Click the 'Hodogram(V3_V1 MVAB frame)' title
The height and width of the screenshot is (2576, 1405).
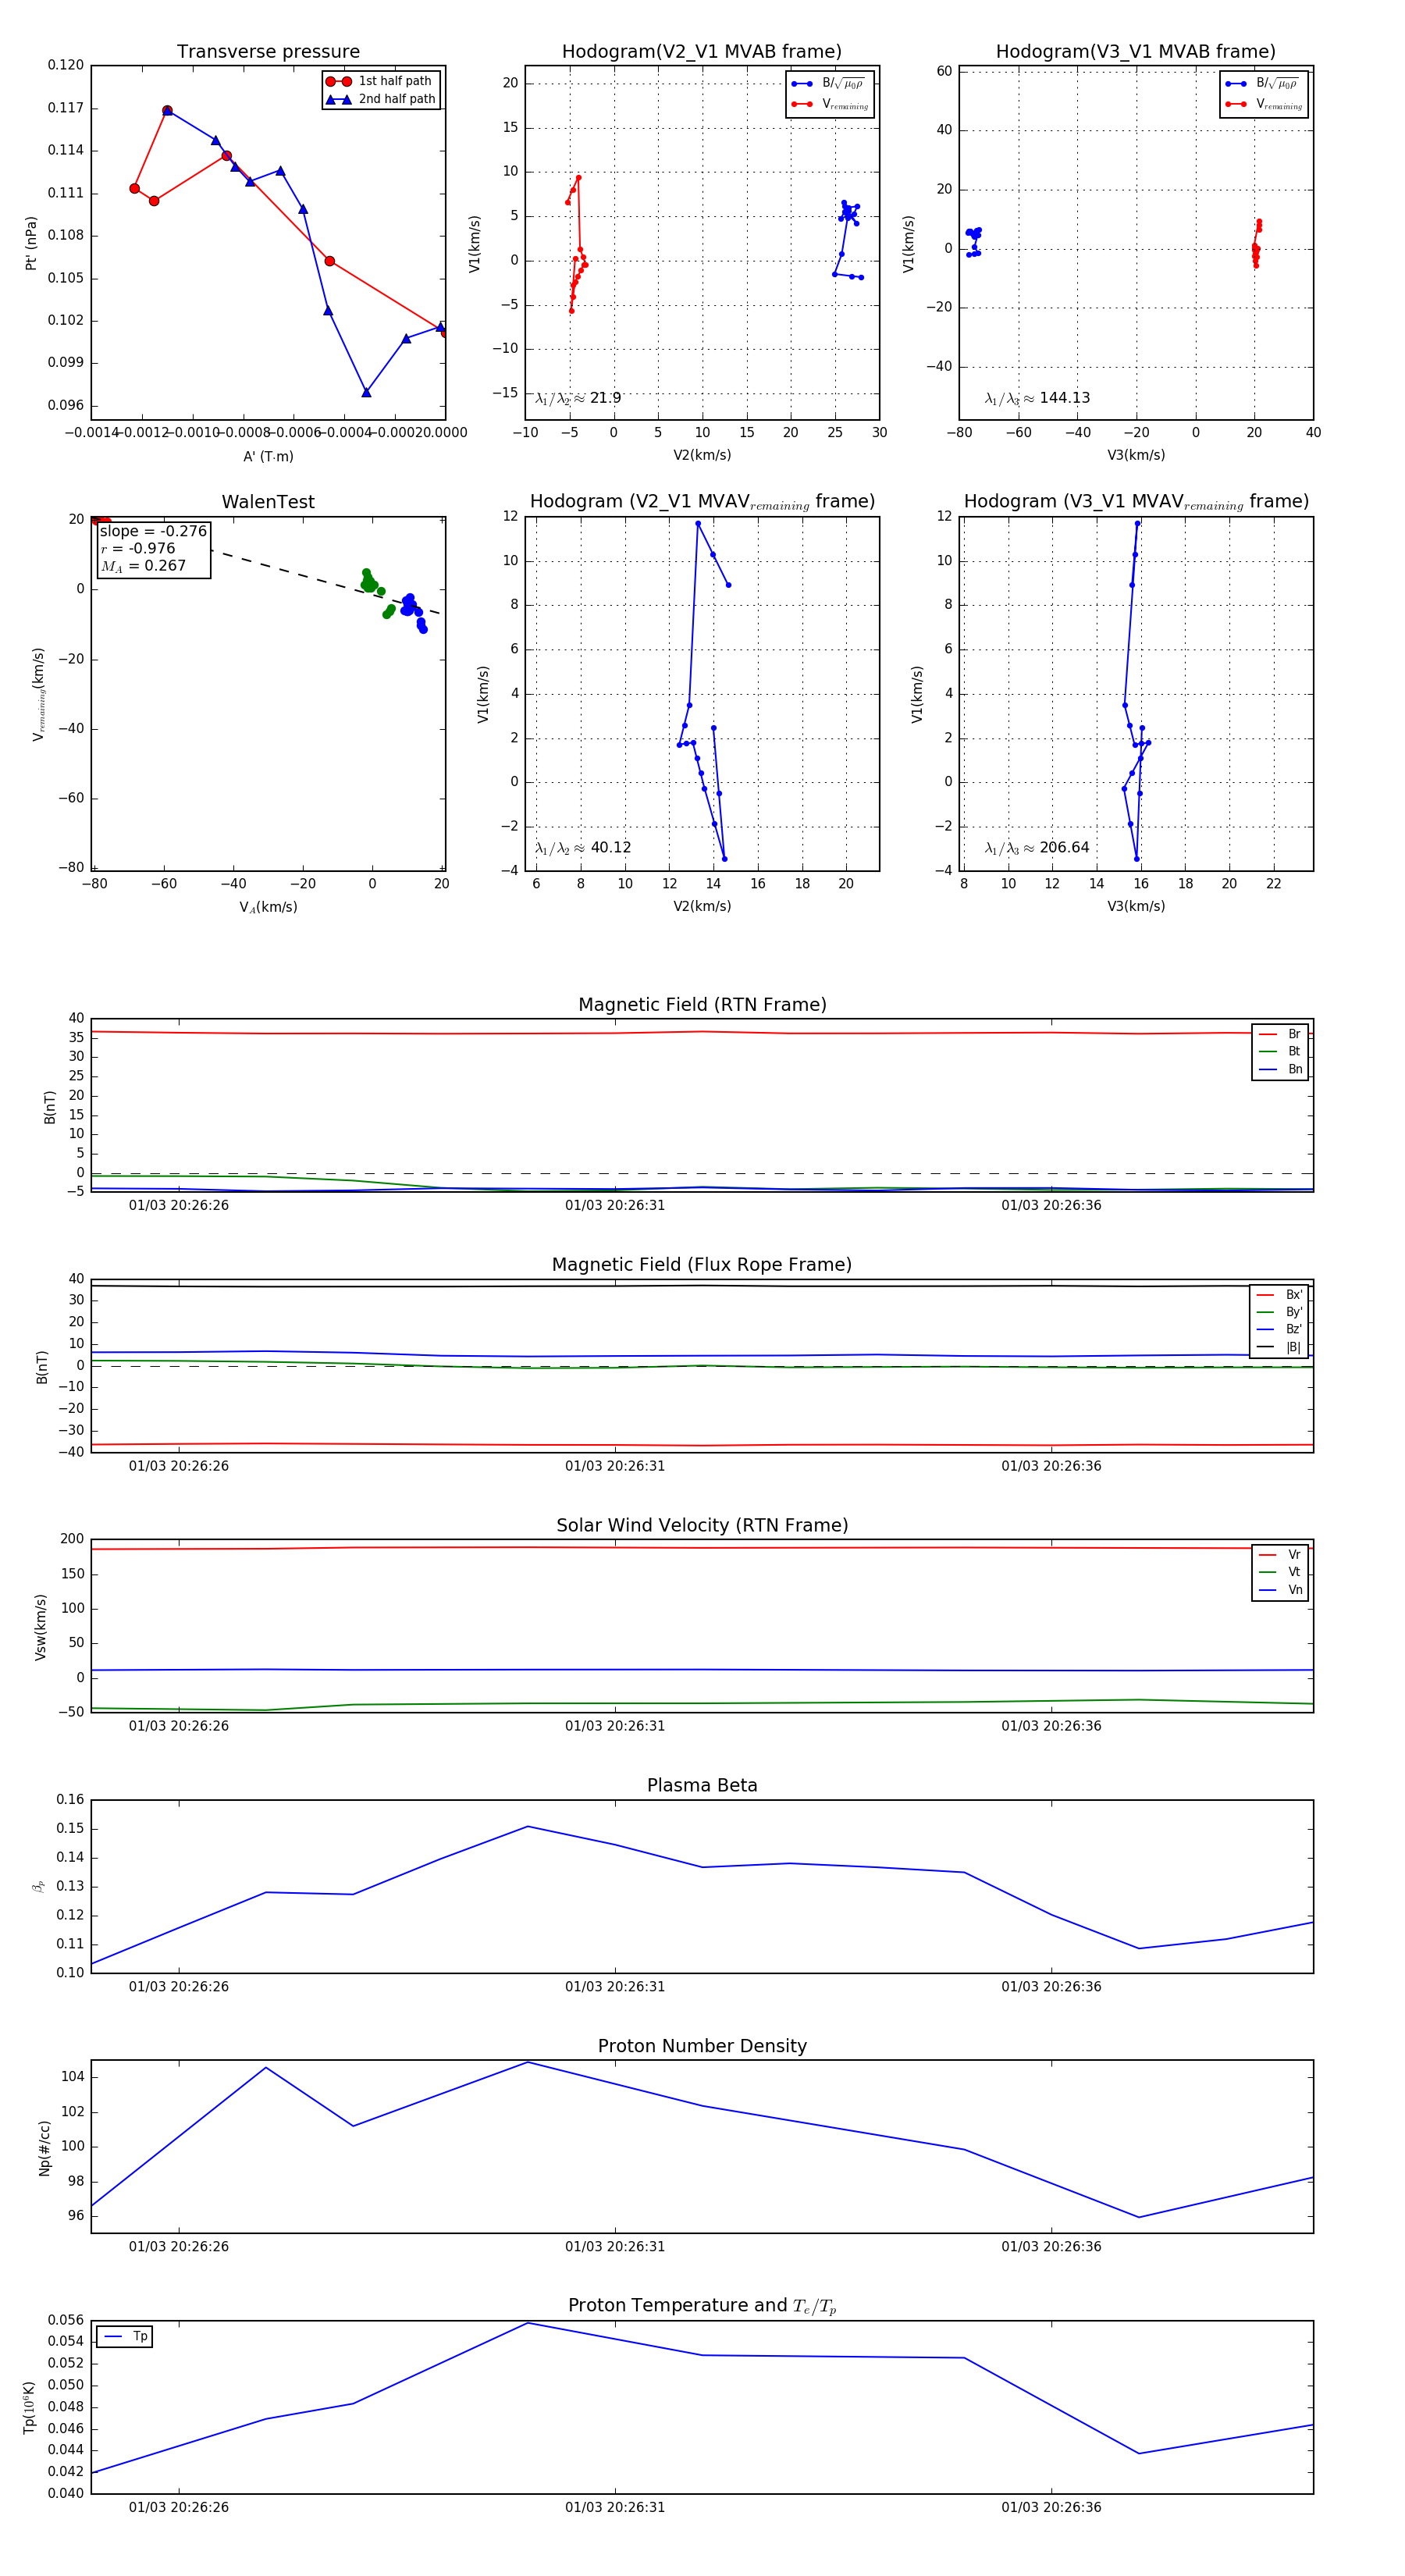point(1135,52)
